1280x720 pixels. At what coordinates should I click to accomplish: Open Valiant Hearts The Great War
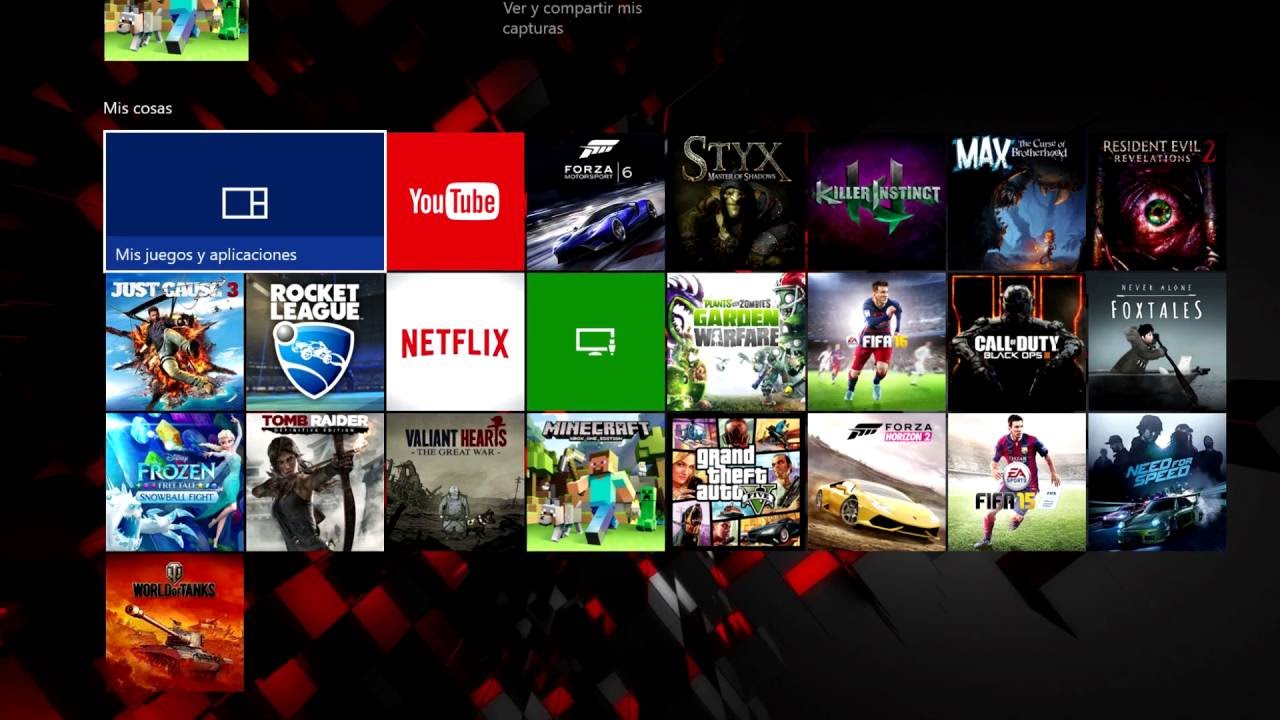[x=455, y=482]
